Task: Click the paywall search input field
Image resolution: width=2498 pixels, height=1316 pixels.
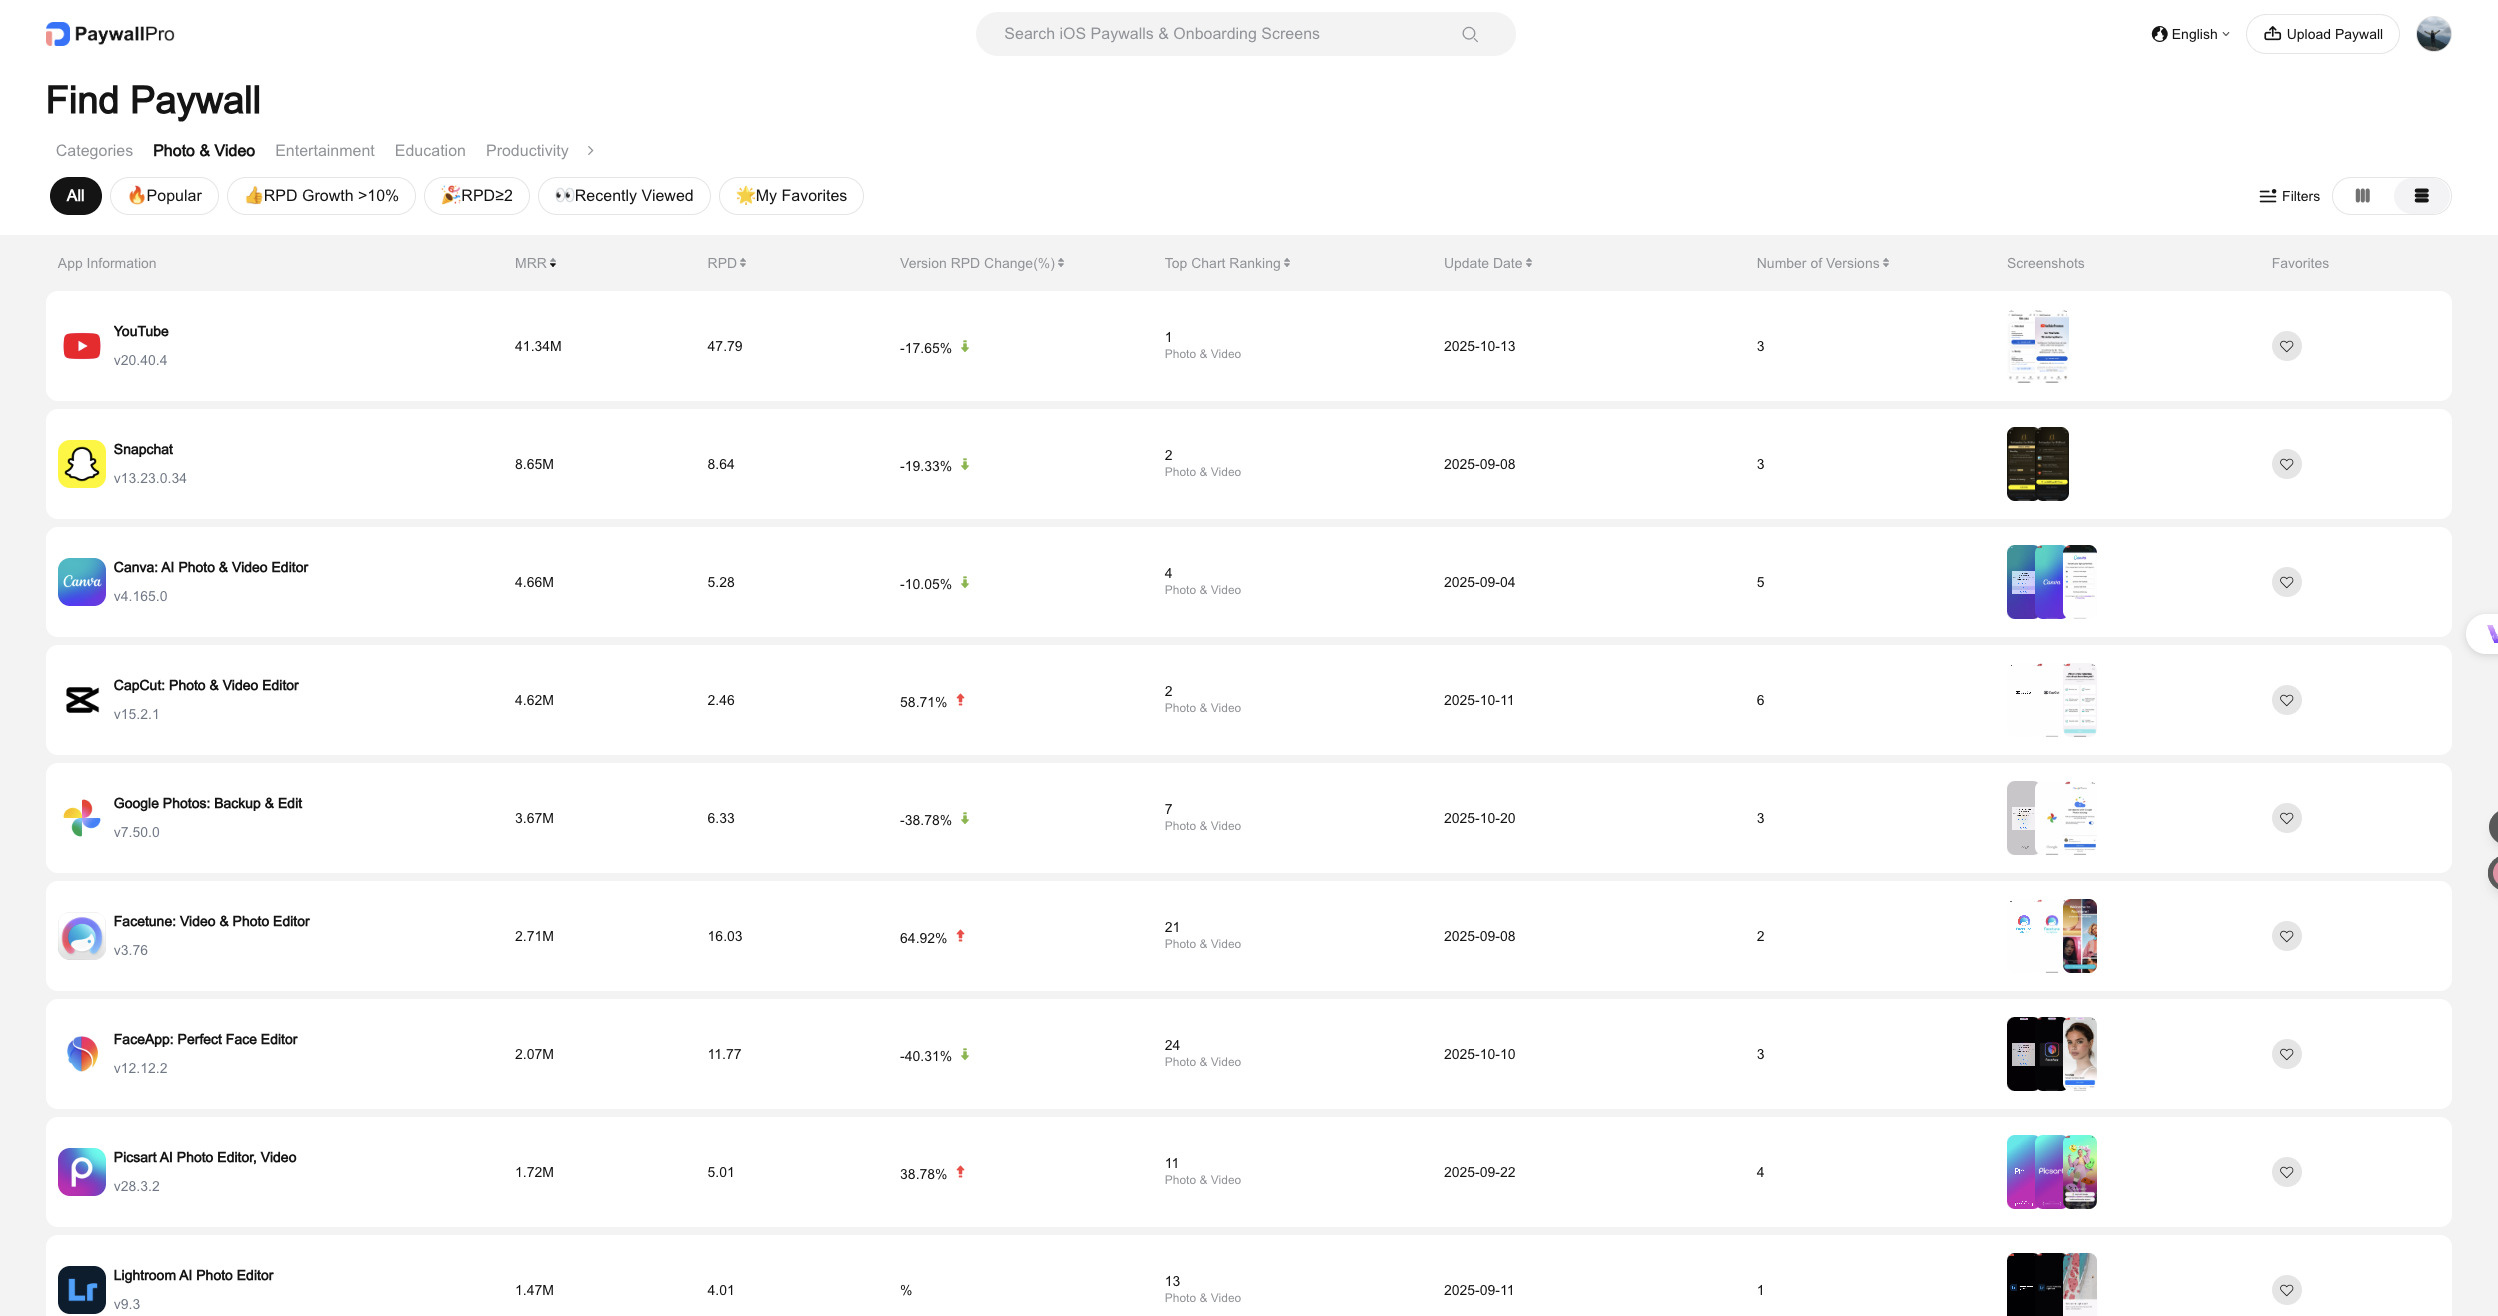Action: click(x=1220, y=34)
